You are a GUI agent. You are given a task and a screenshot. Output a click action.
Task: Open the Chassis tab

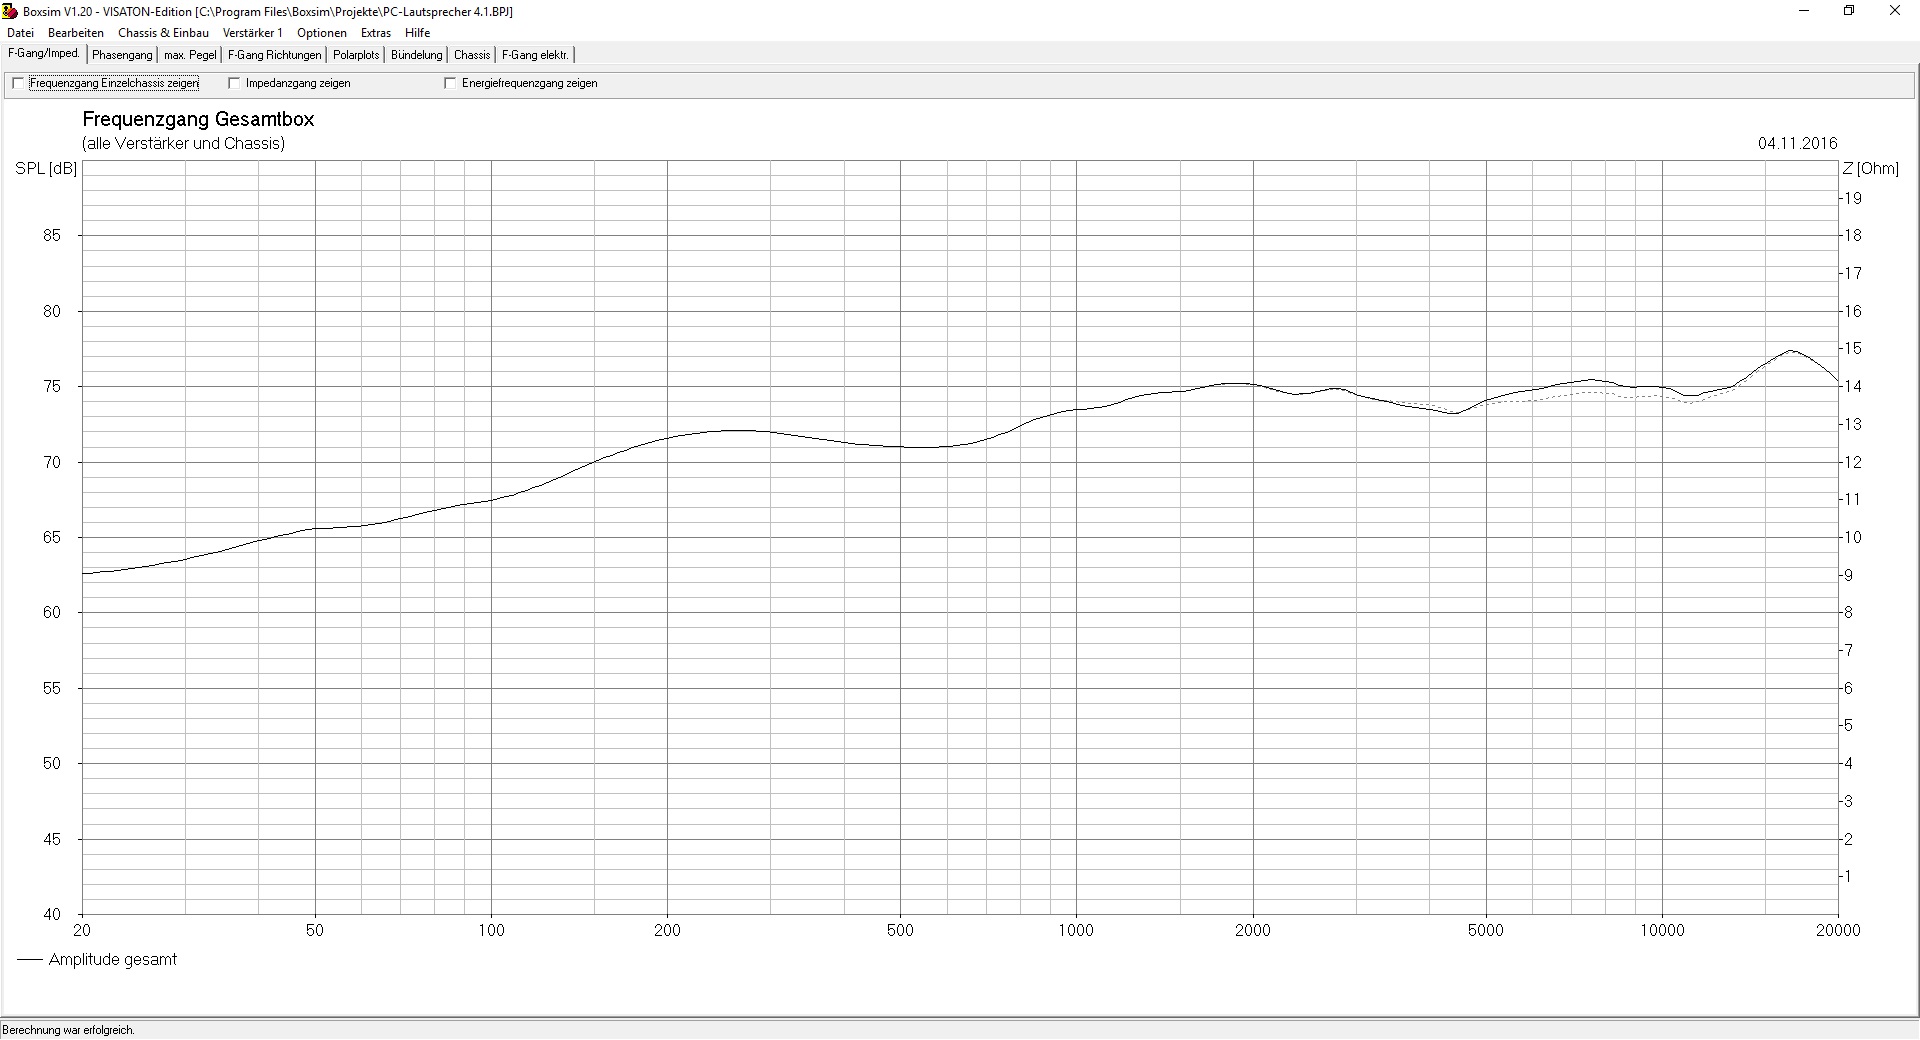tap(472, 55)
